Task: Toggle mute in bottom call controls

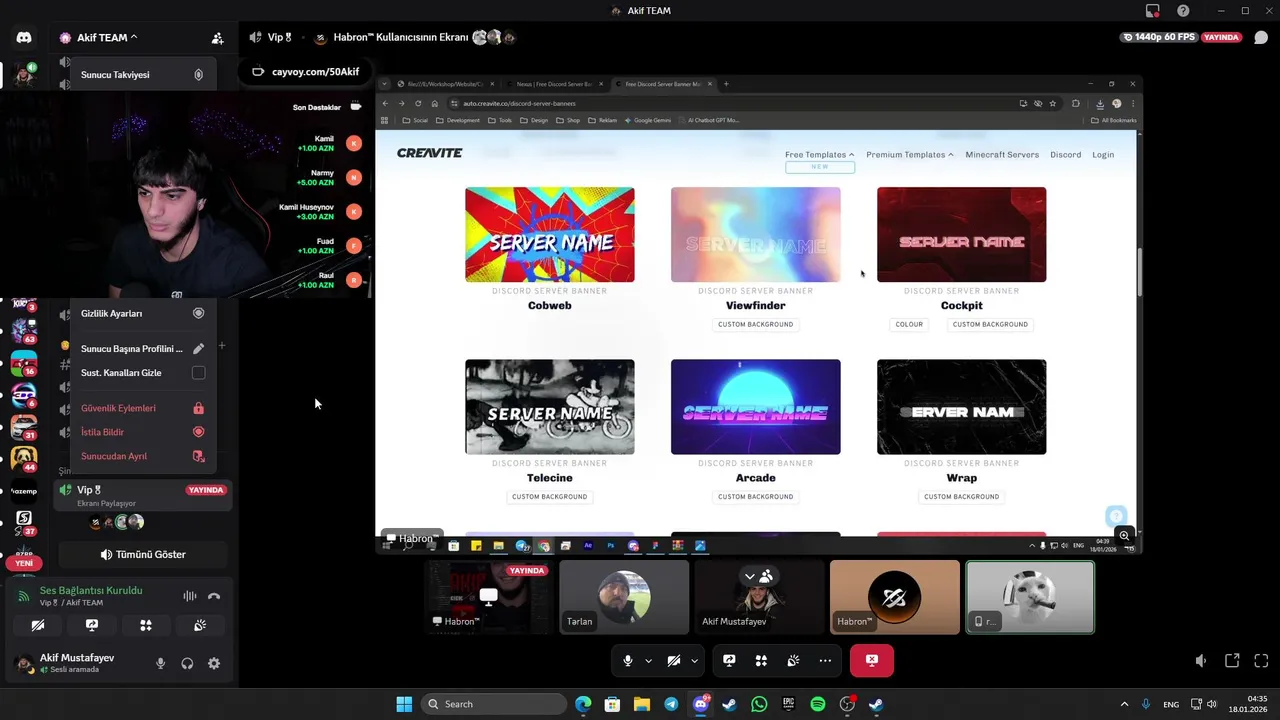Action: coord(628,661)
